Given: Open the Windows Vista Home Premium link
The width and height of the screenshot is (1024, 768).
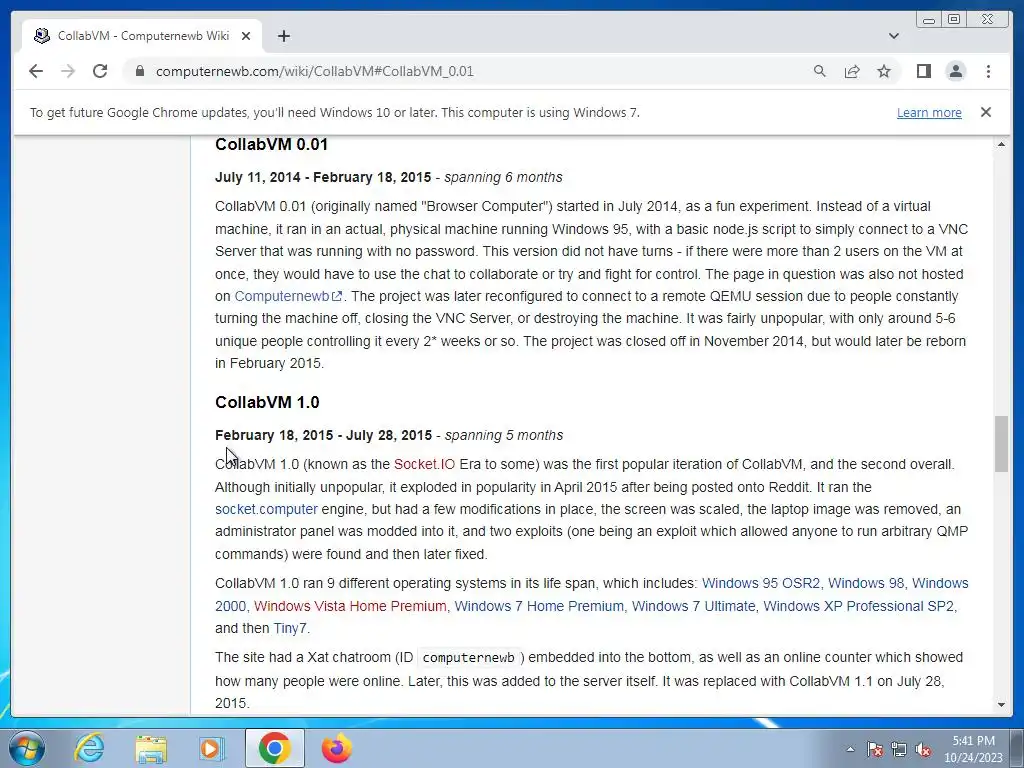Looking at the screenshot, I should pyautogui.click(x=350, y=606).
